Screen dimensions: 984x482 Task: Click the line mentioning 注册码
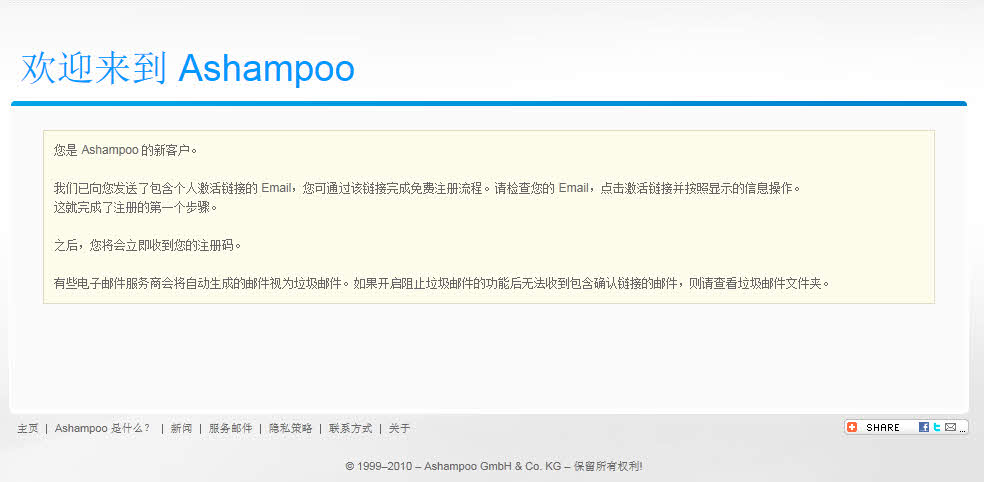pyautogui.click(x=148, y=245)
